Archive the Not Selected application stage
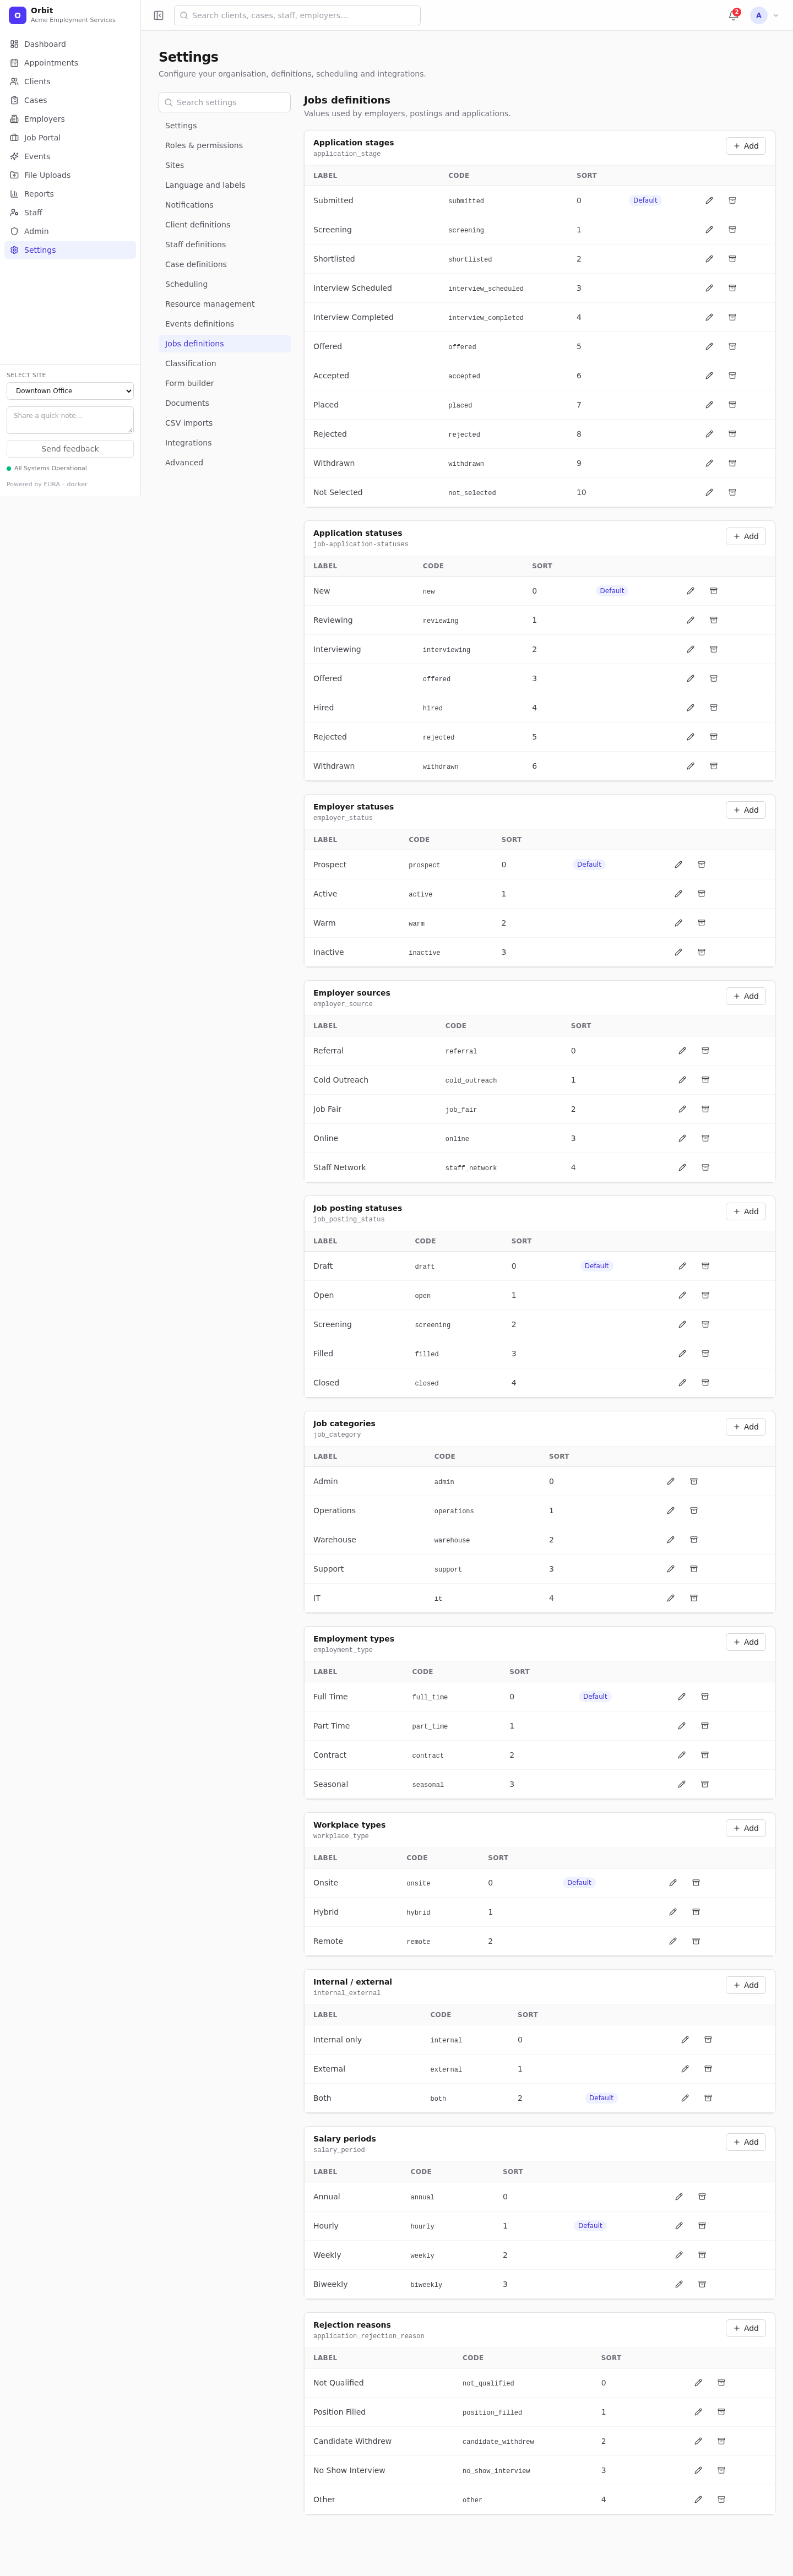Screen dimensions: 793x2576 coord(732,492)
